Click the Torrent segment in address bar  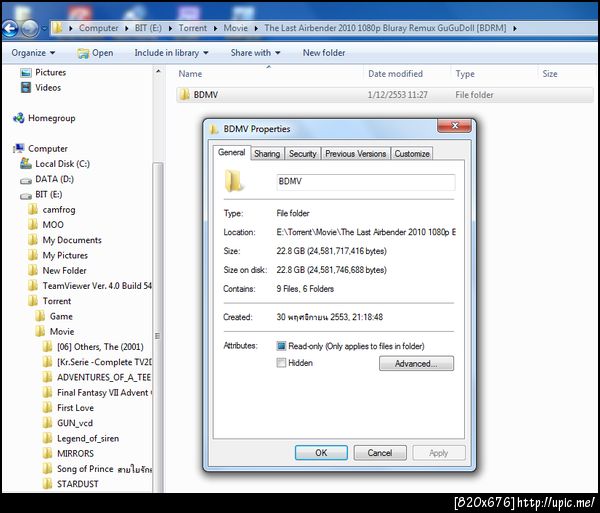(x=192, y=28)
